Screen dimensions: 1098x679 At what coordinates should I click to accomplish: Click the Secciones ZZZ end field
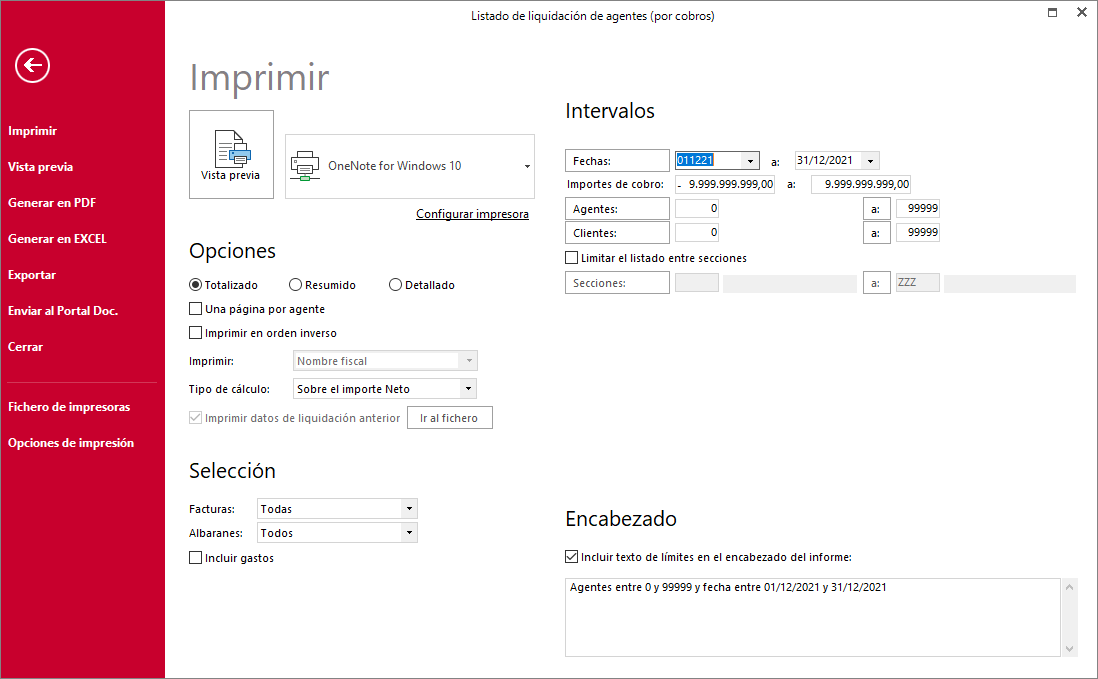918,283
